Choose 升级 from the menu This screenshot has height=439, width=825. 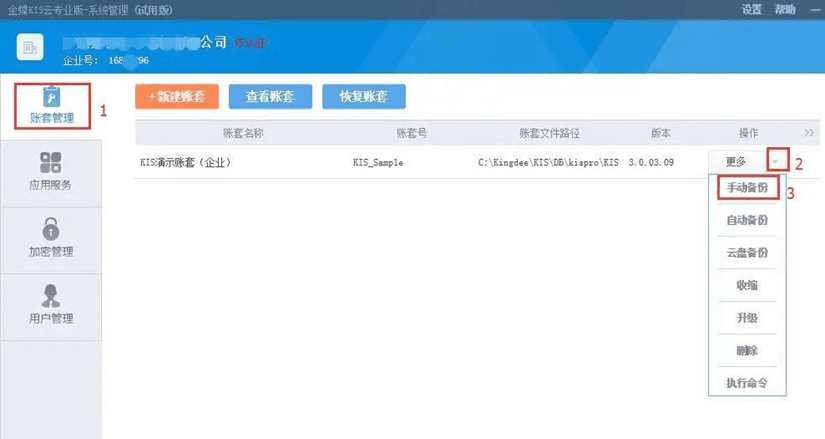click(x=747, y=318)
